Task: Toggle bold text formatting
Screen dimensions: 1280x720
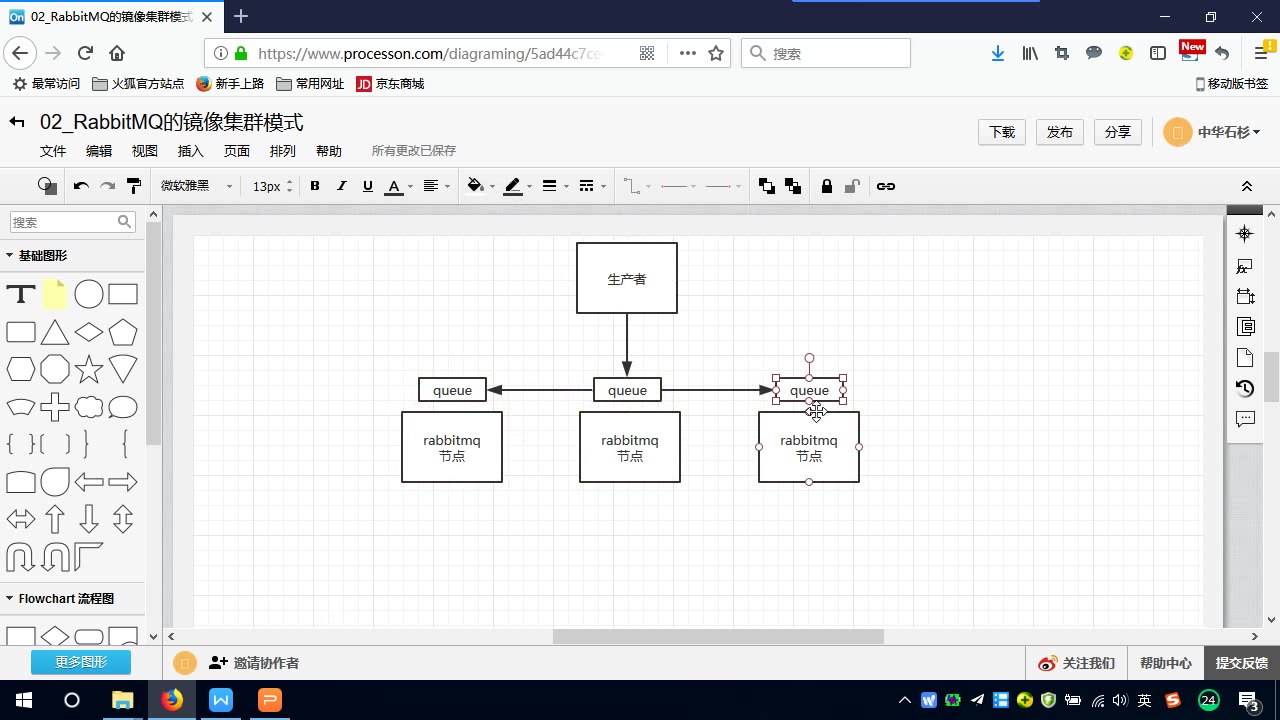Action: pyautogui.click(x=315, y=186)
